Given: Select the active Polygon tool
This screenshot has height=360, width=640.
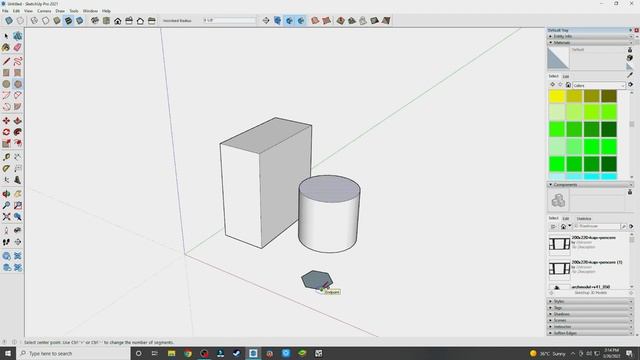Looking at the screenshot, I should pyautogui.click(x=18, y=84).
